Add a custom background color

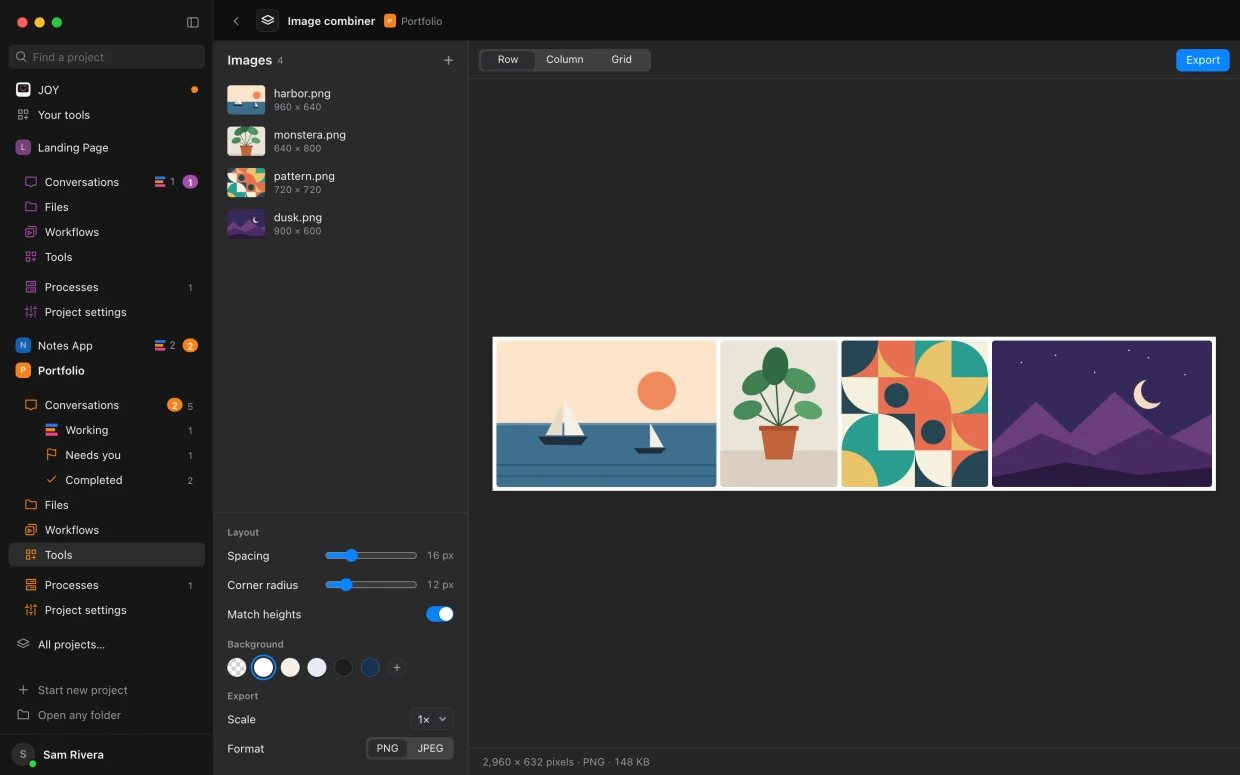[x=397, y=667]
